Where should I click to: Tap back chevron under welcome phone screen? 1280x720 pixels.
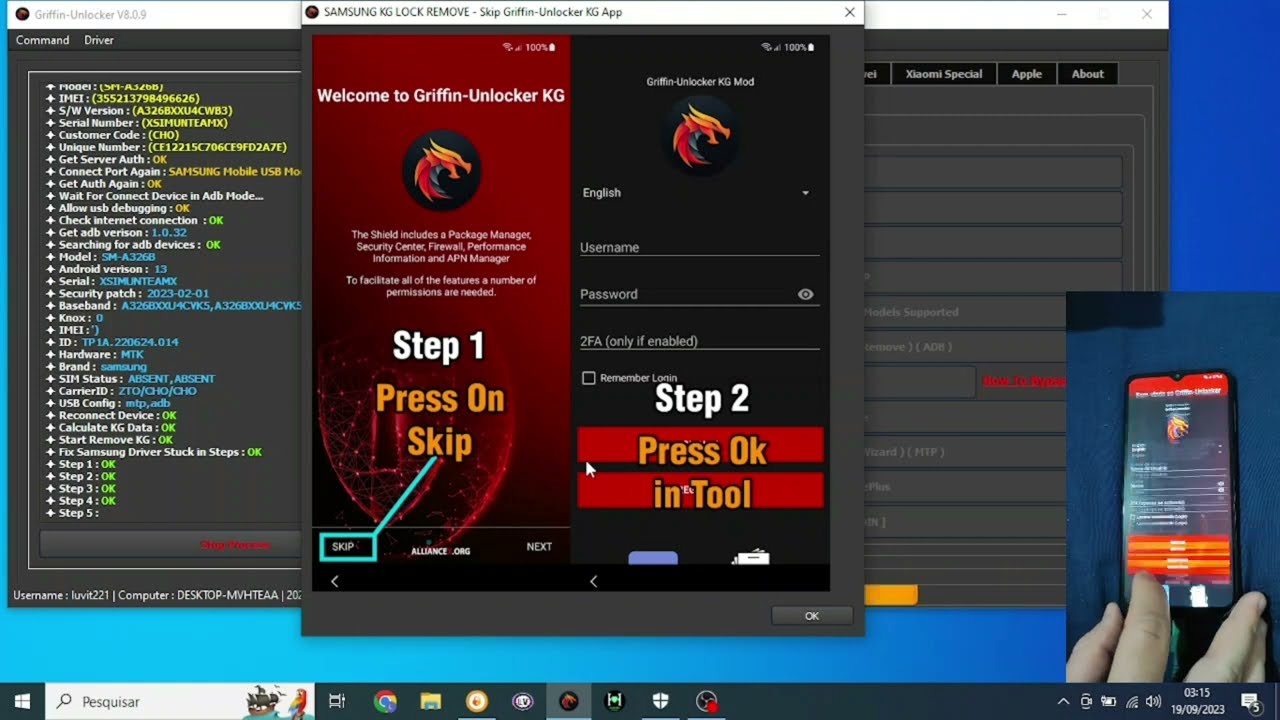(x=334, y=581)
